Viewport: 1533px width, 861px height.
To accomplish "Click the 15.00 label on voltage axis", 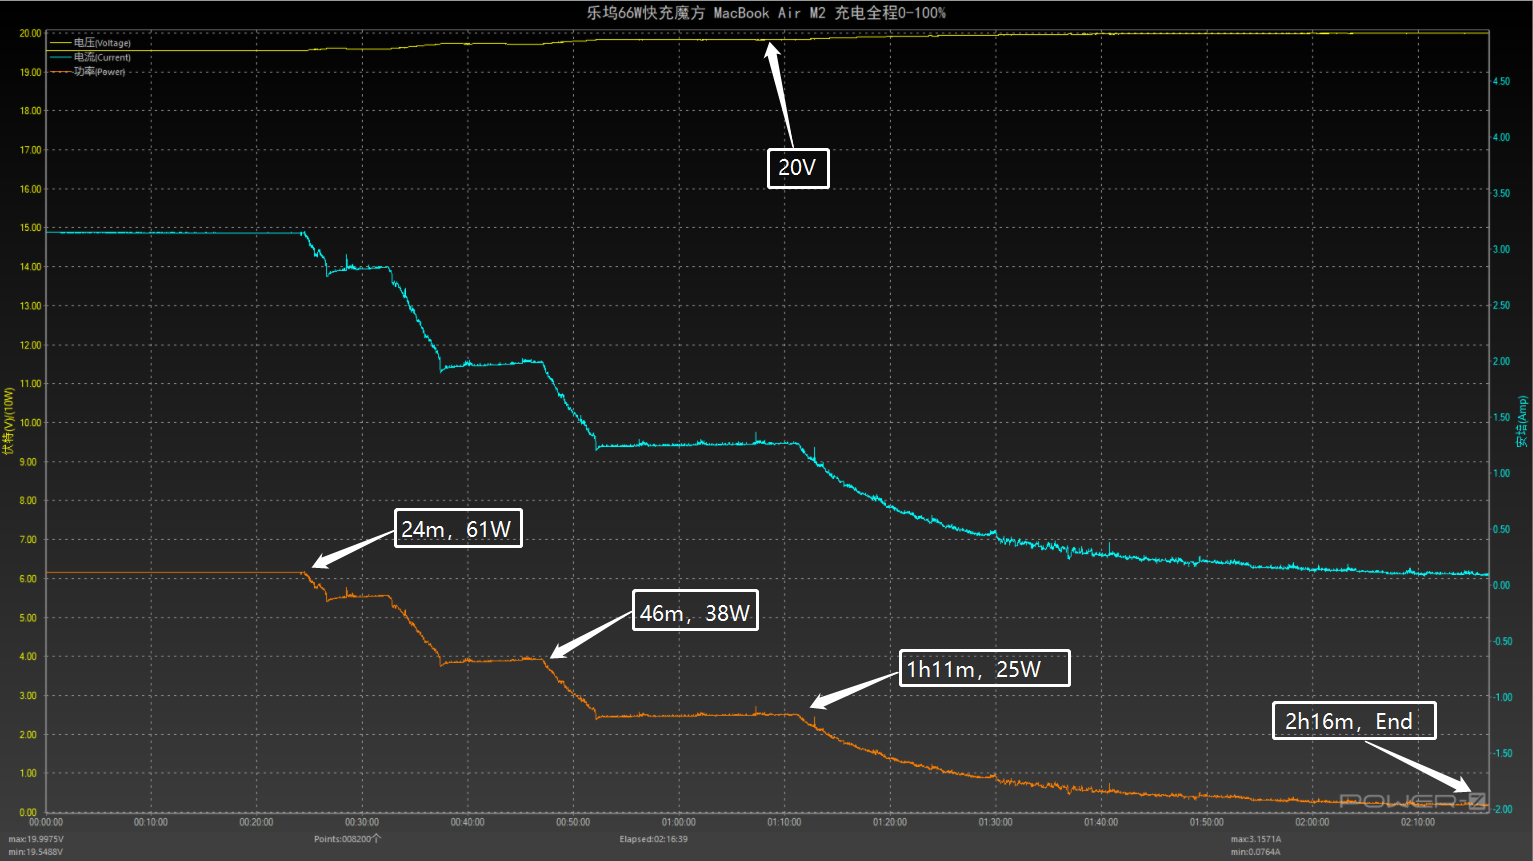I will point(30,228).
